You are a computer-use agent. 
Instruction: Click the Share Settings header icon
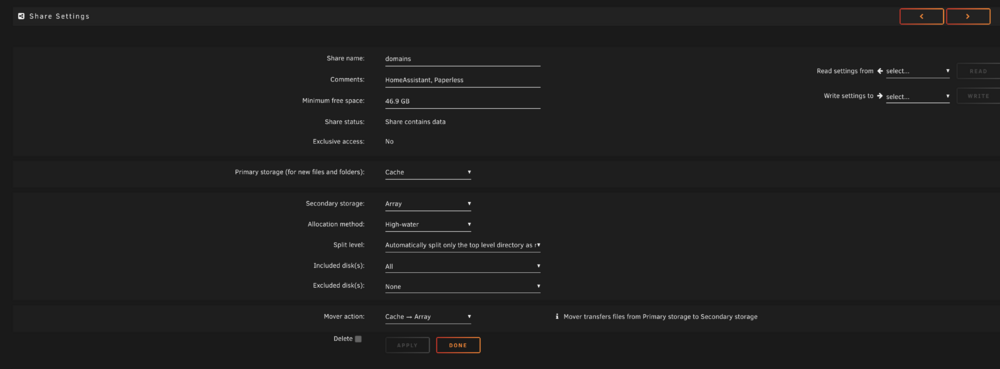[x=21, y=17]
